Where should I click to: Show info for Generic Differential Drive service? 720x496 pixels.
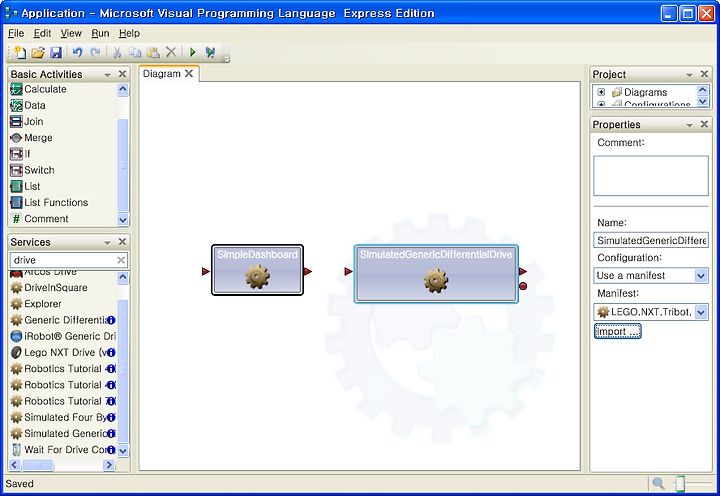(x=111, y=320)
